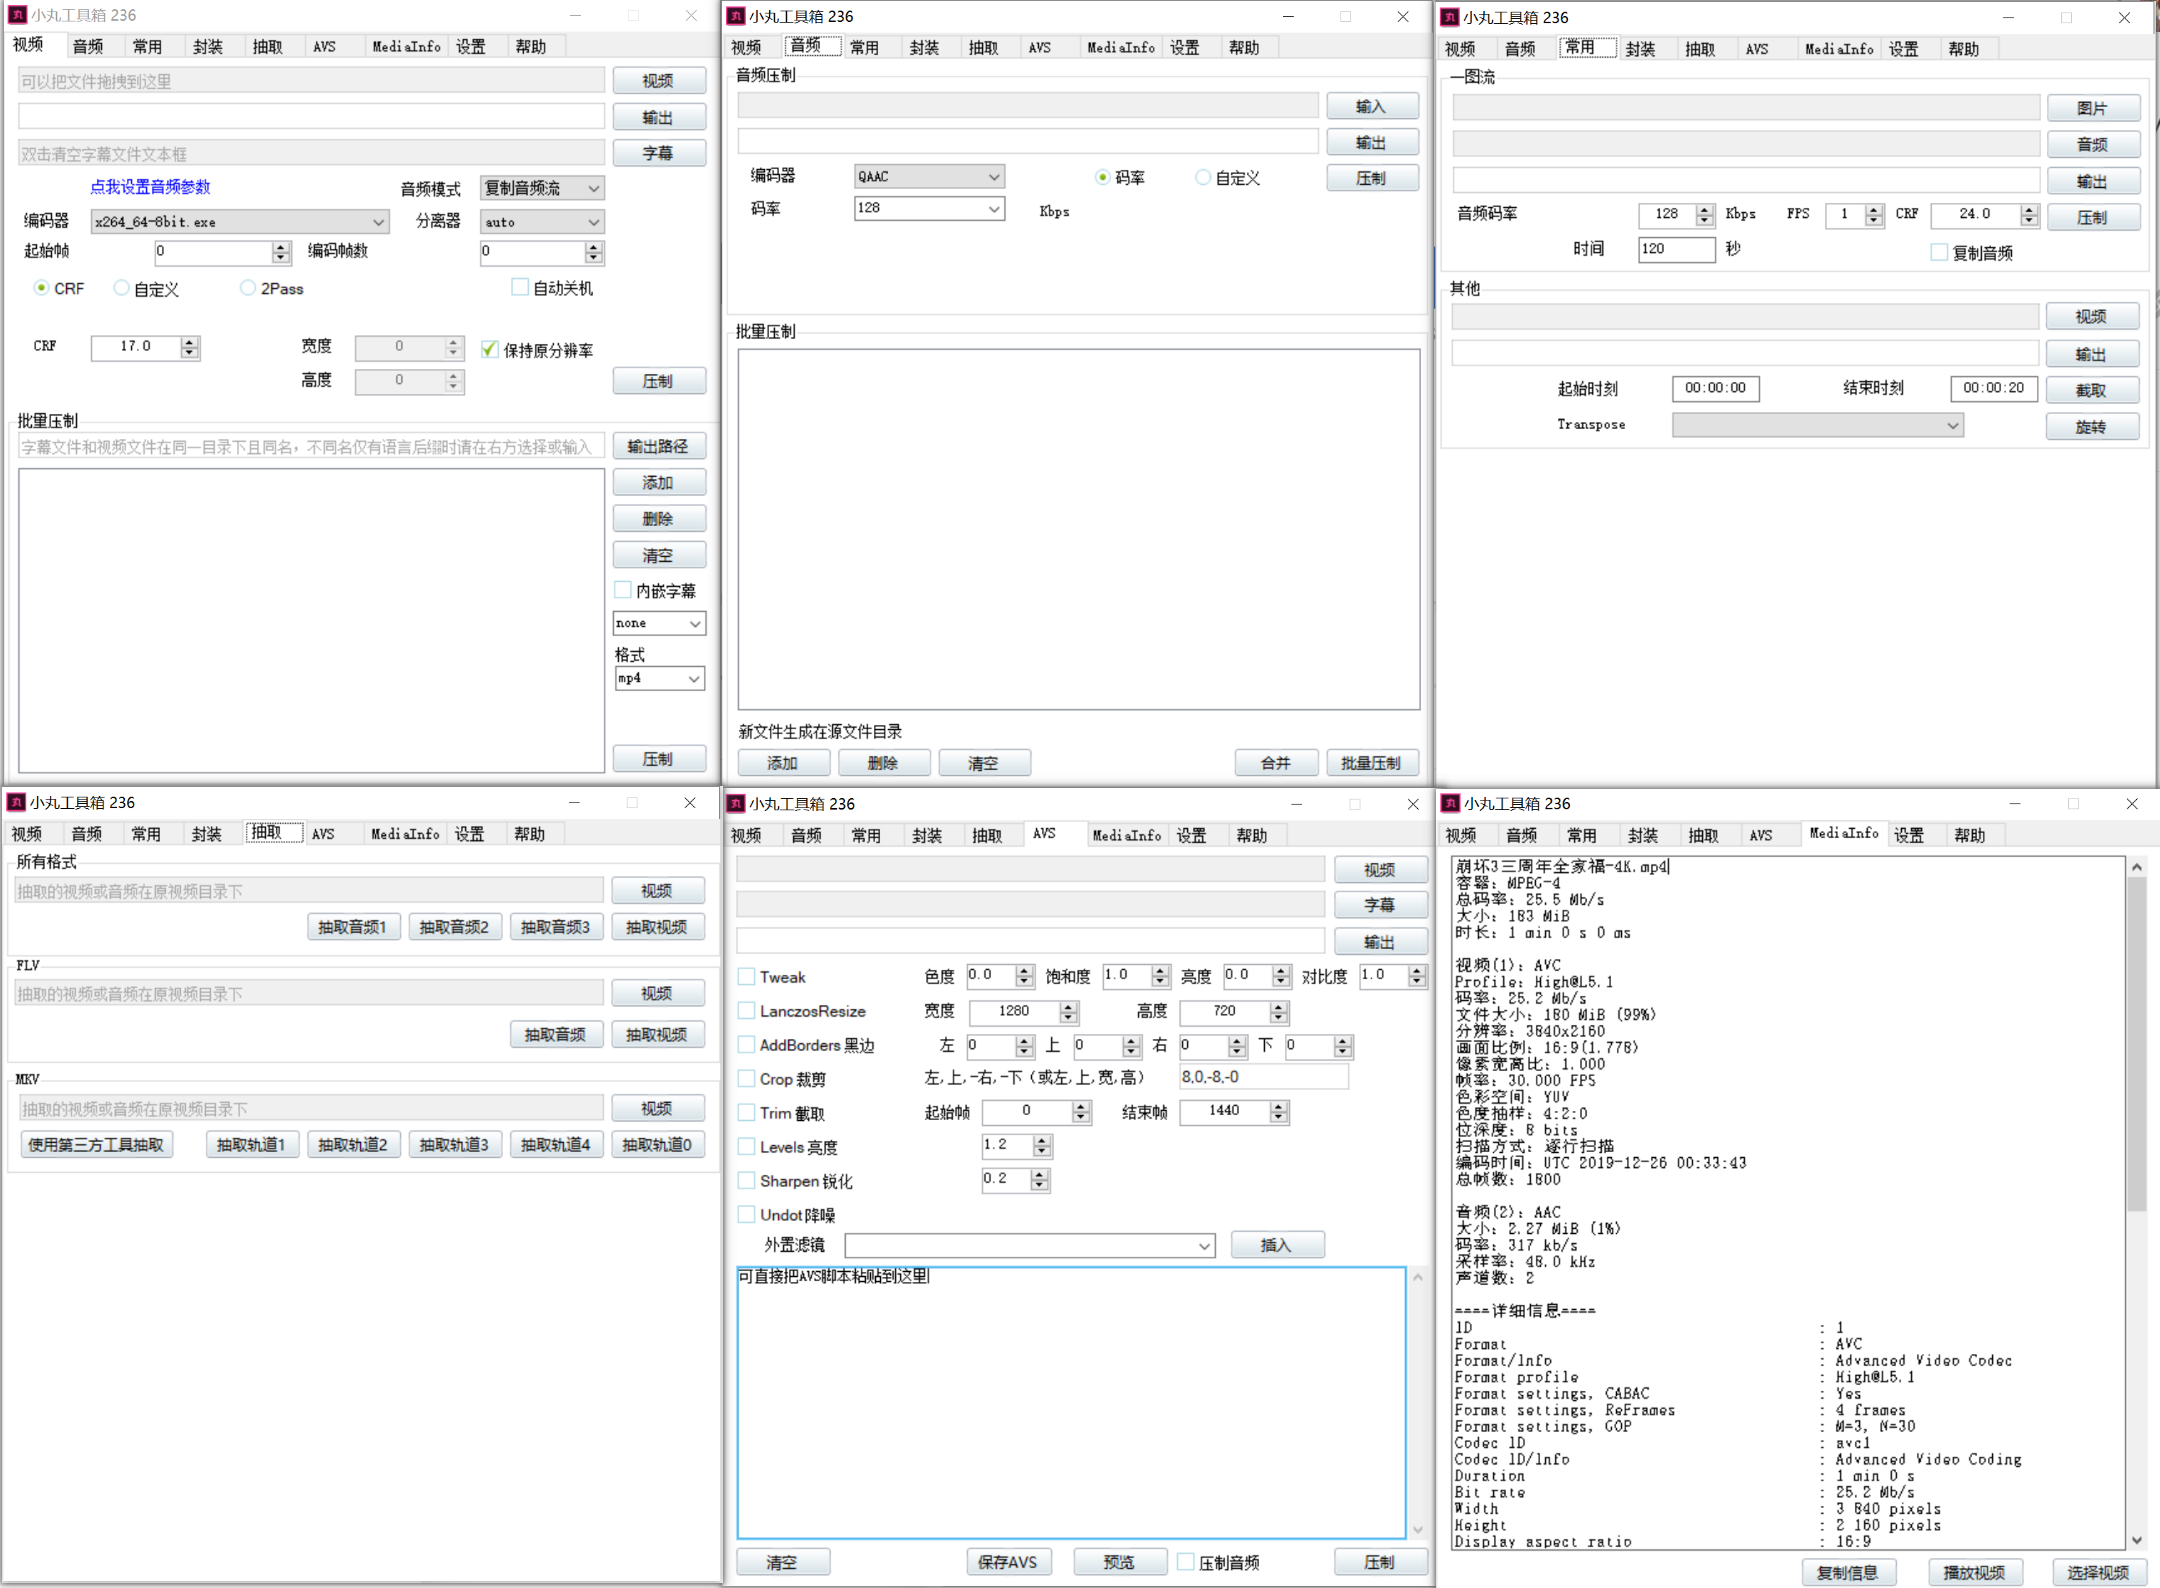Click the 点我设置音频参数 link
The height and width of the screenshot is (1588, 2160).
coord(150,187)
